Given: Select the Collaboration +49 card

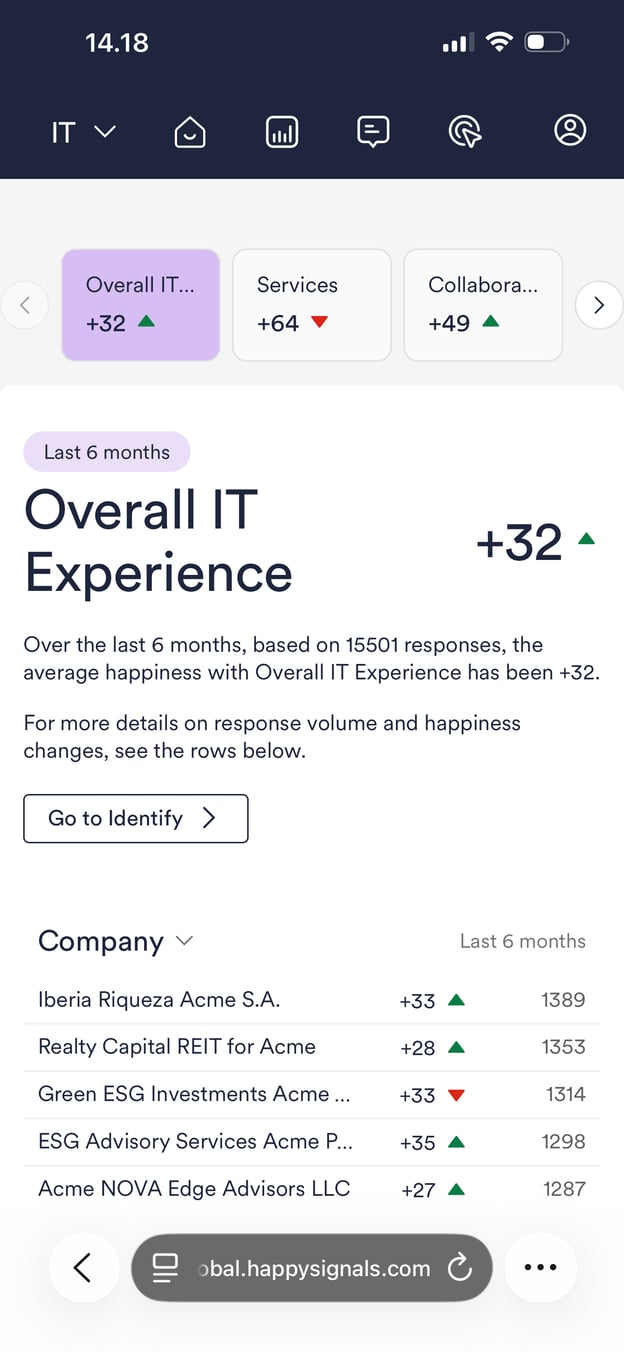Looking at the screenshot, I should point(483,304).
